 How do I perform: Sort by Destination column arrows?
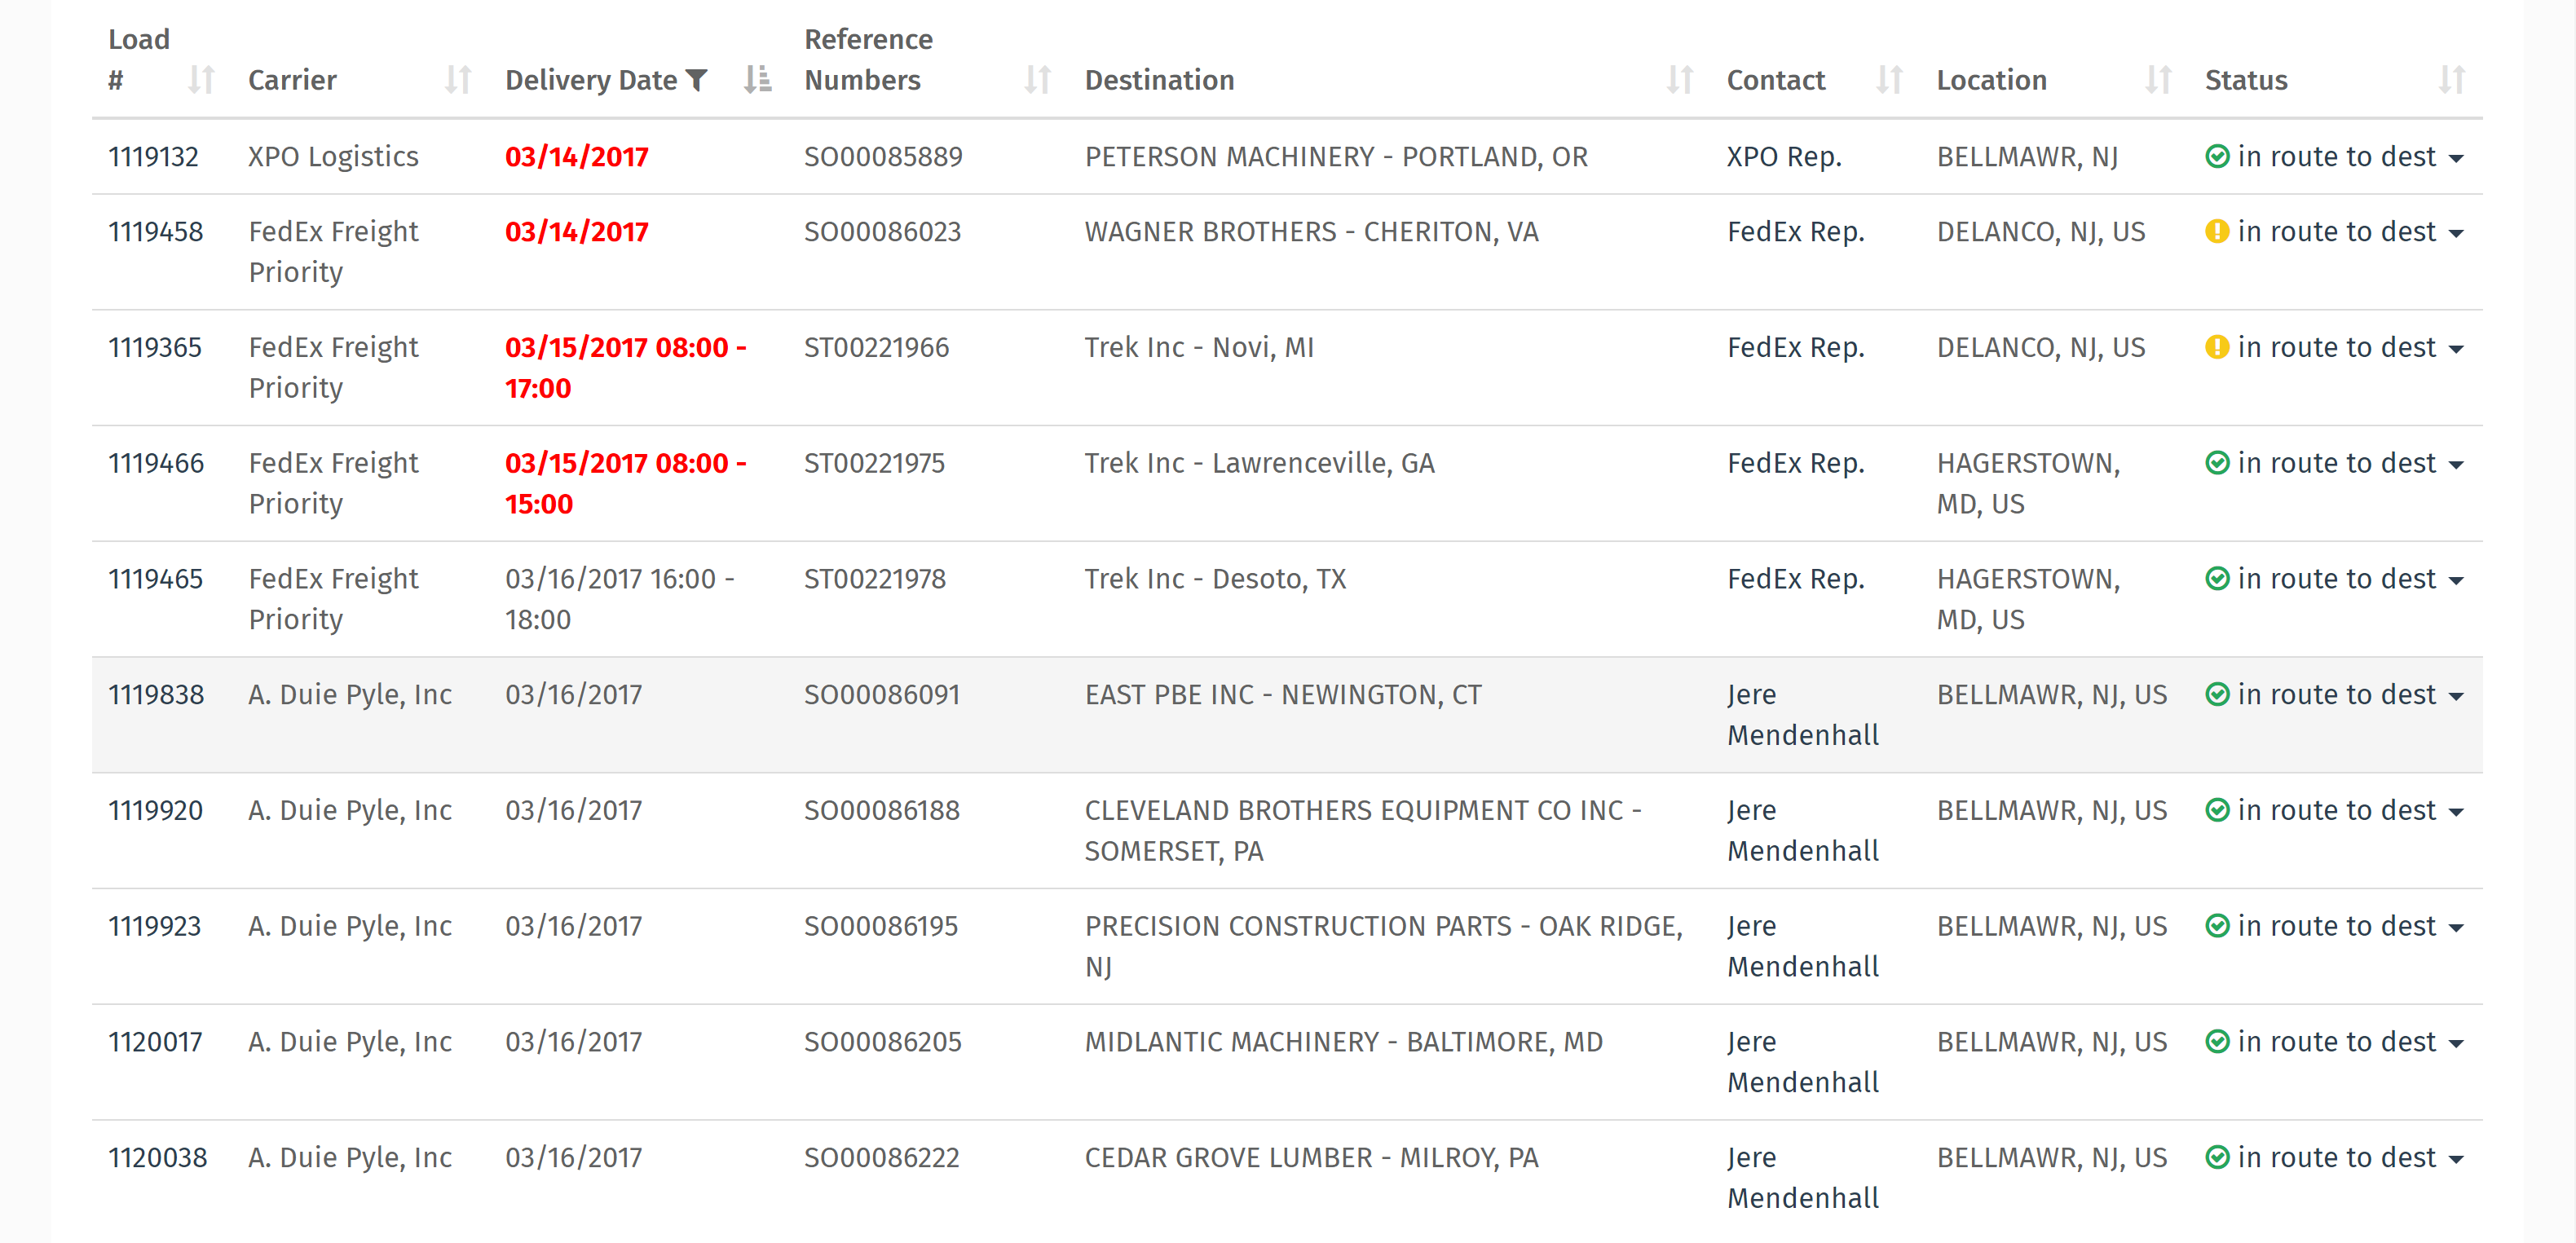click(1679, 80)
